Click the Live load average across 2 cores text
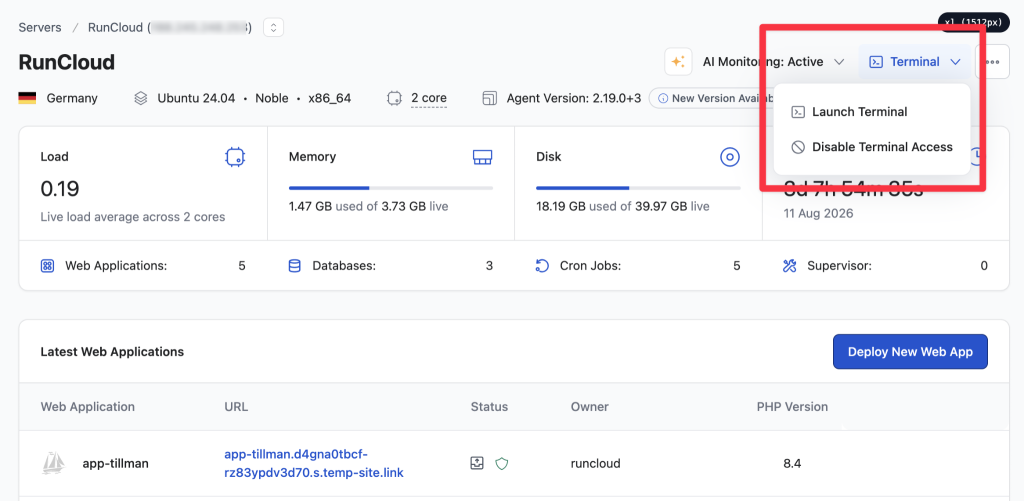 [133, 217]
